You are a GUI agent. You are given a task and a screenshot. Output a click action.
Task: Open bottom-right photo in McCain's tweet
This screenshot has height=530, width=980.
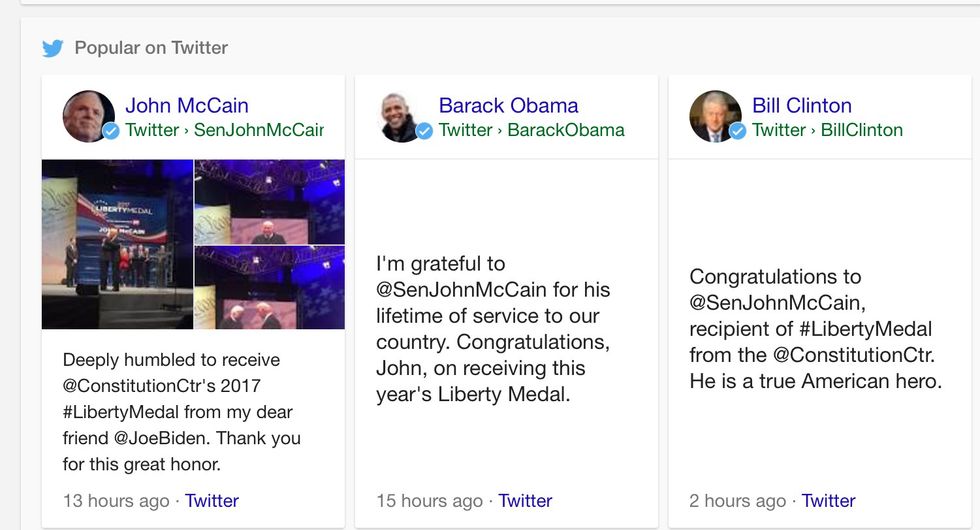[270, 288]
